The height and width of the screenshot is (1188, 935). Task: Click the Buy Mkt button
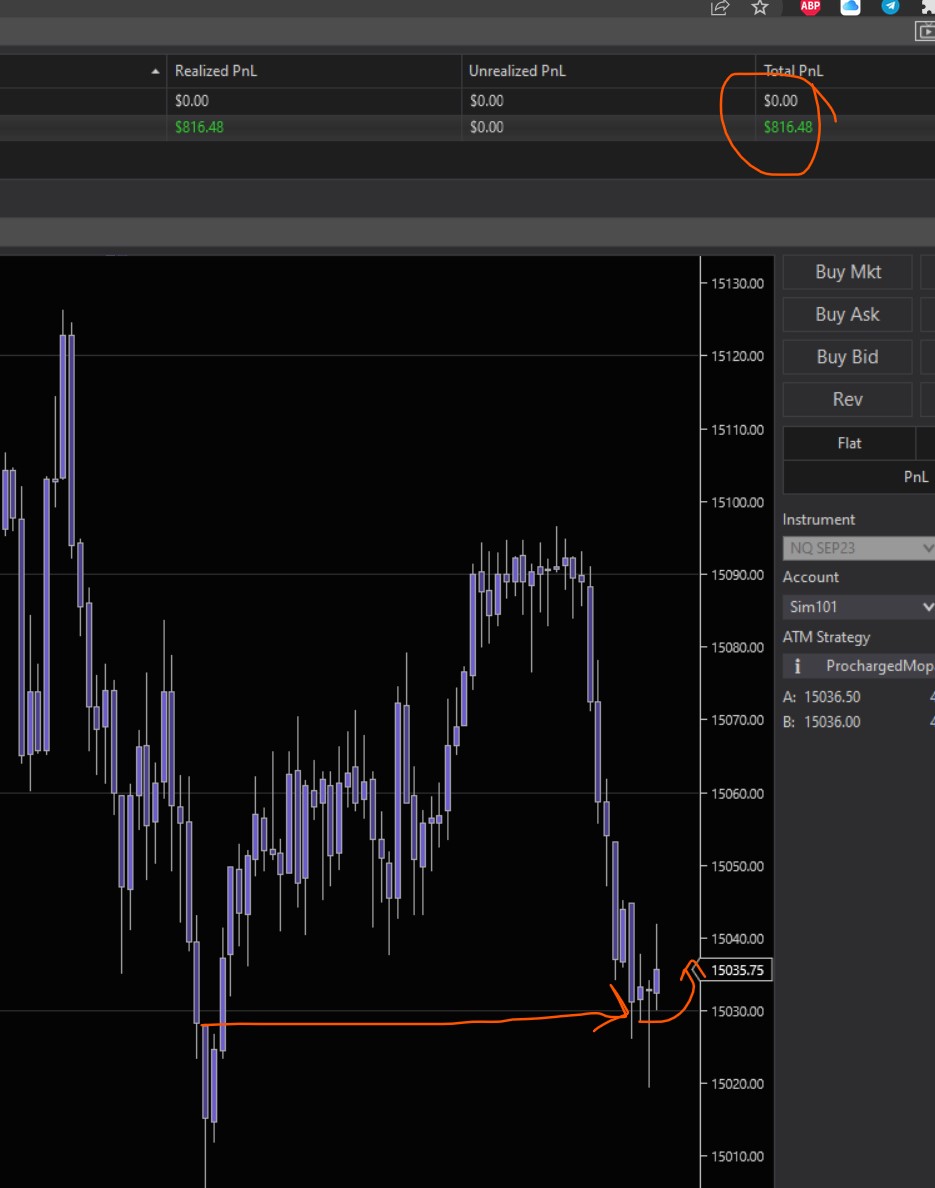click(x=847, y=272)
